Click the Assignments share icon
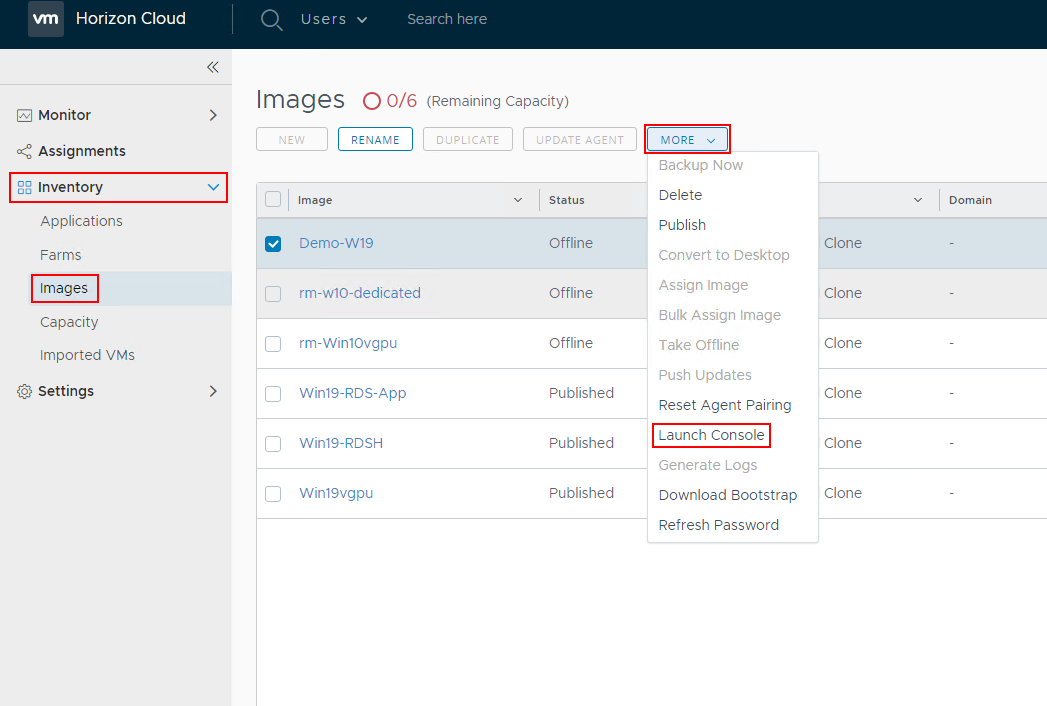The image size is (1047, 706). click(x=24, y=151)
